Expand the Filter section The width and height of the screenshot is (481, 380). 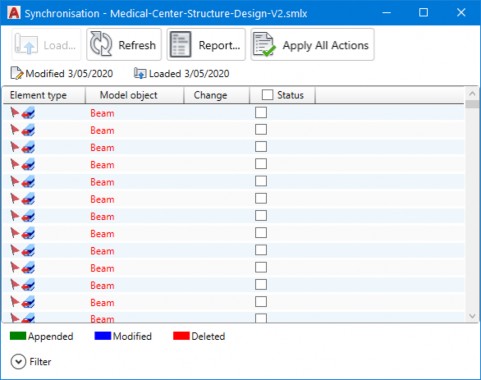point(18,362)
